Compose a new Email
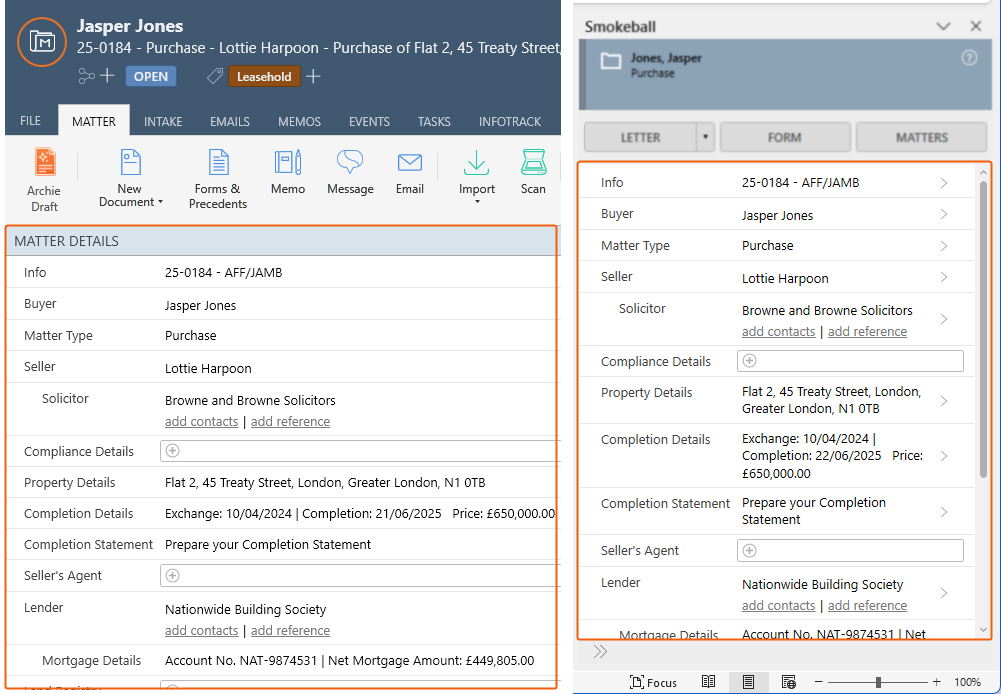1001x694 pixels. click(410, 172)
